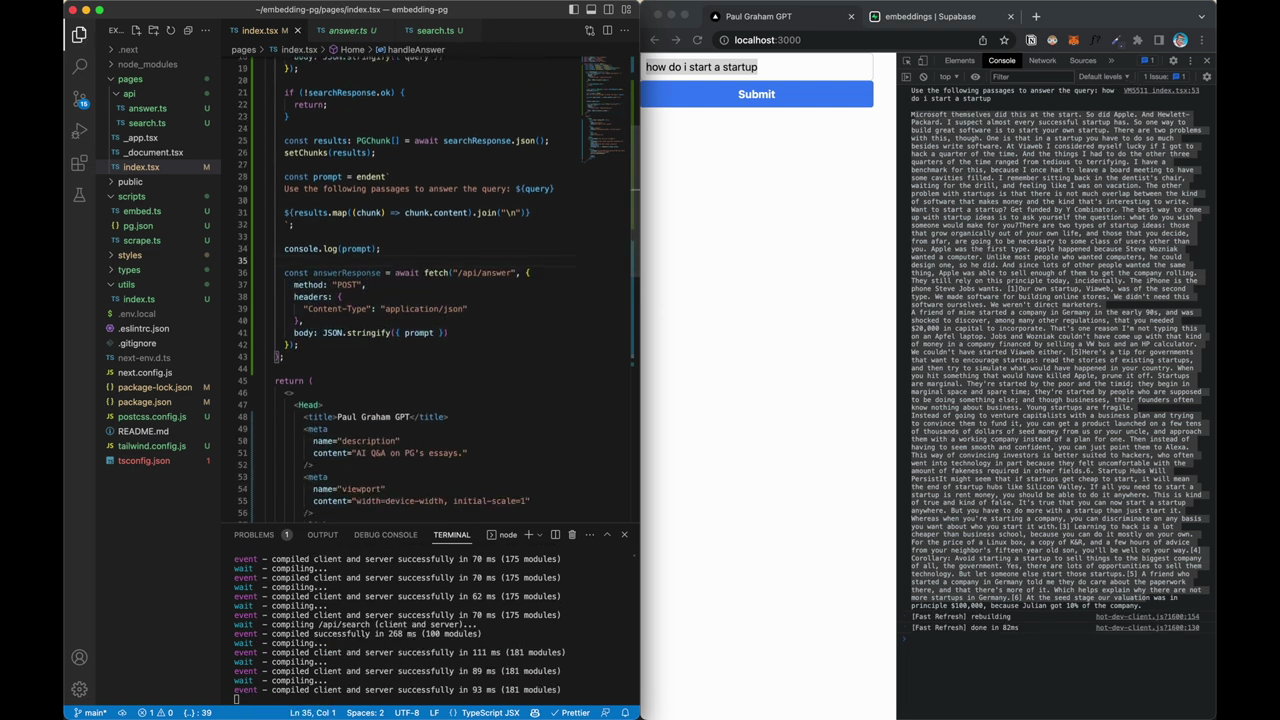Open notifications bell in status bar

624,713
